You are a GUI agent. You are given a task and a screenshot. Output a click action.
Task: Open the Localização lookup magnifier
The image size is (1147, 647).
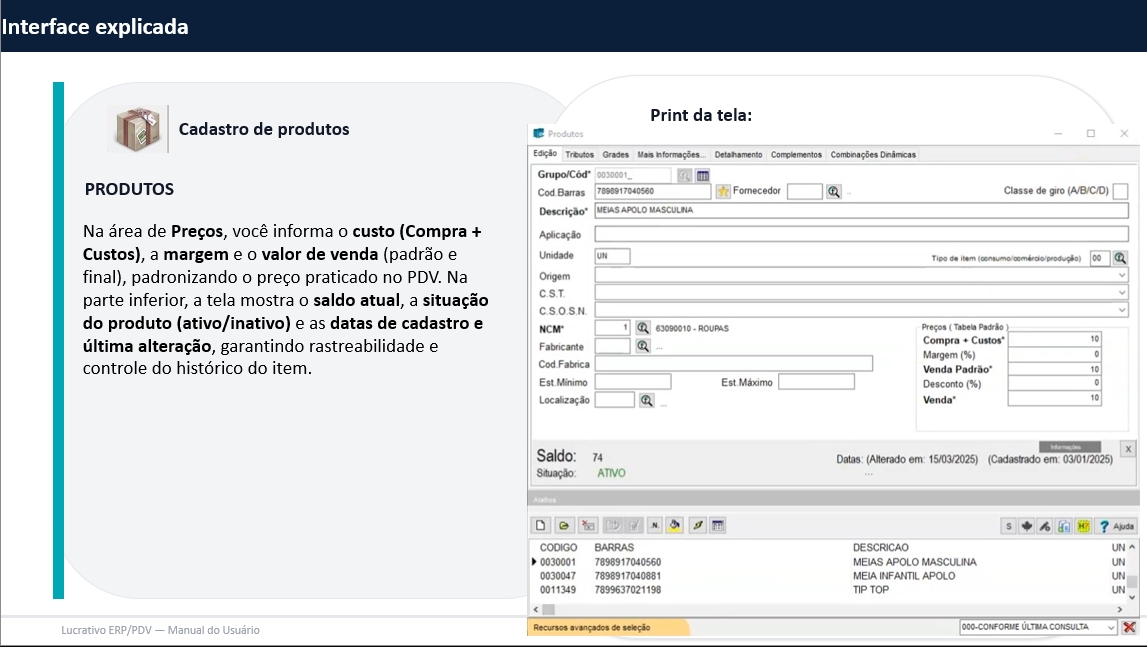pyautogui.click(x=647, y=400)
